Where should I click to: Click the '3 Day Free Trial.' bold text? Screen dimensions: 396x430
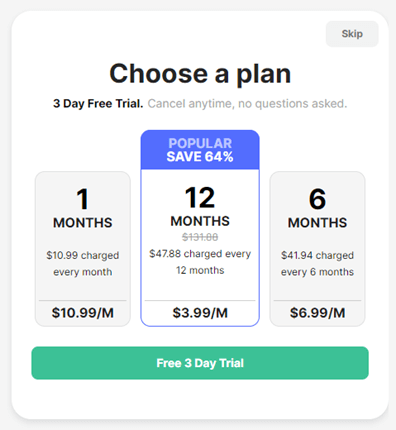(98, 104)
